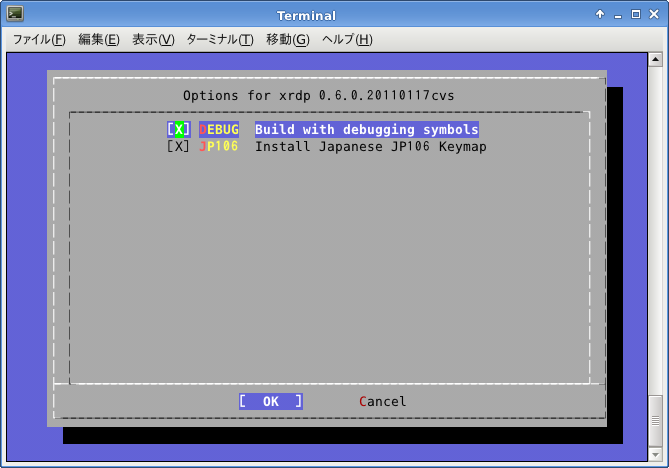
Task: Toggle the JP106 keymap checkbox
Action: [x=178, y=146]
